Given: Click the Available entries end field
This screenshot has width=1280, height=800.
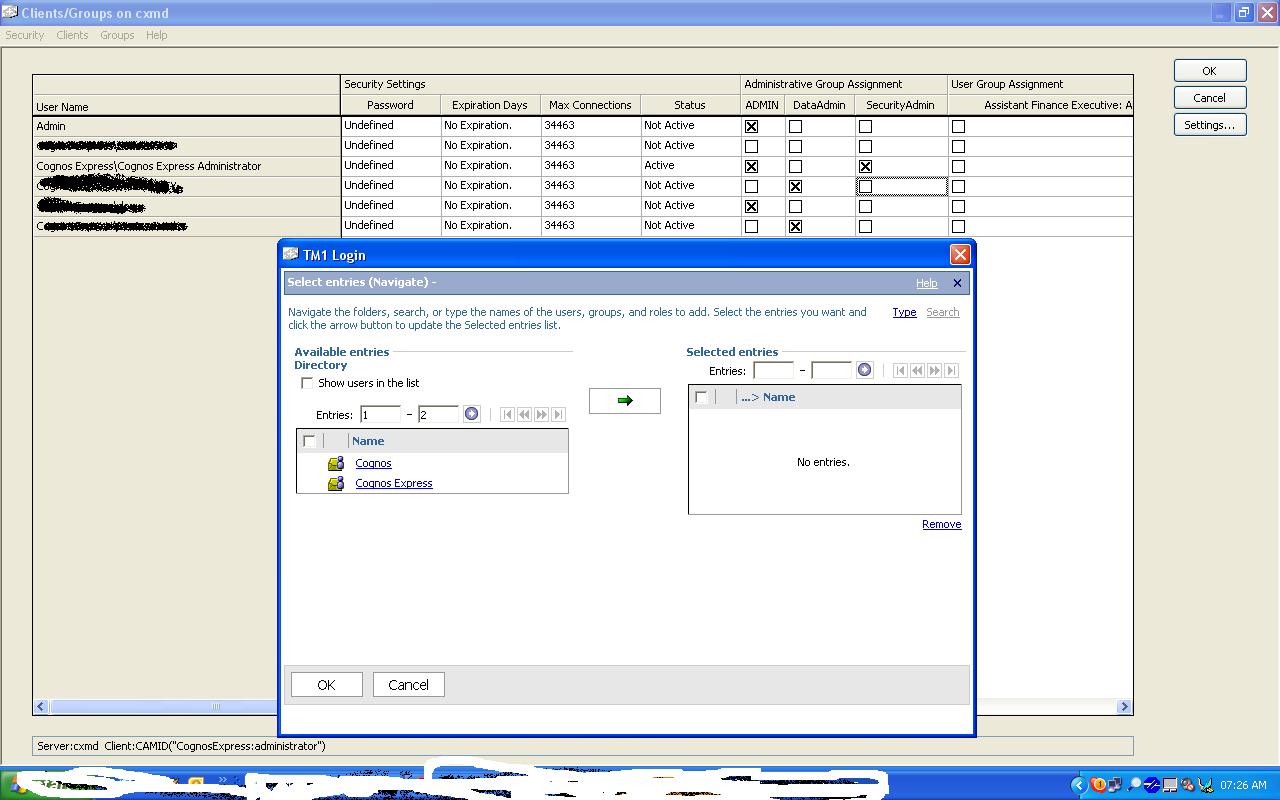Looking at the screenshot, I should [438, 414].
